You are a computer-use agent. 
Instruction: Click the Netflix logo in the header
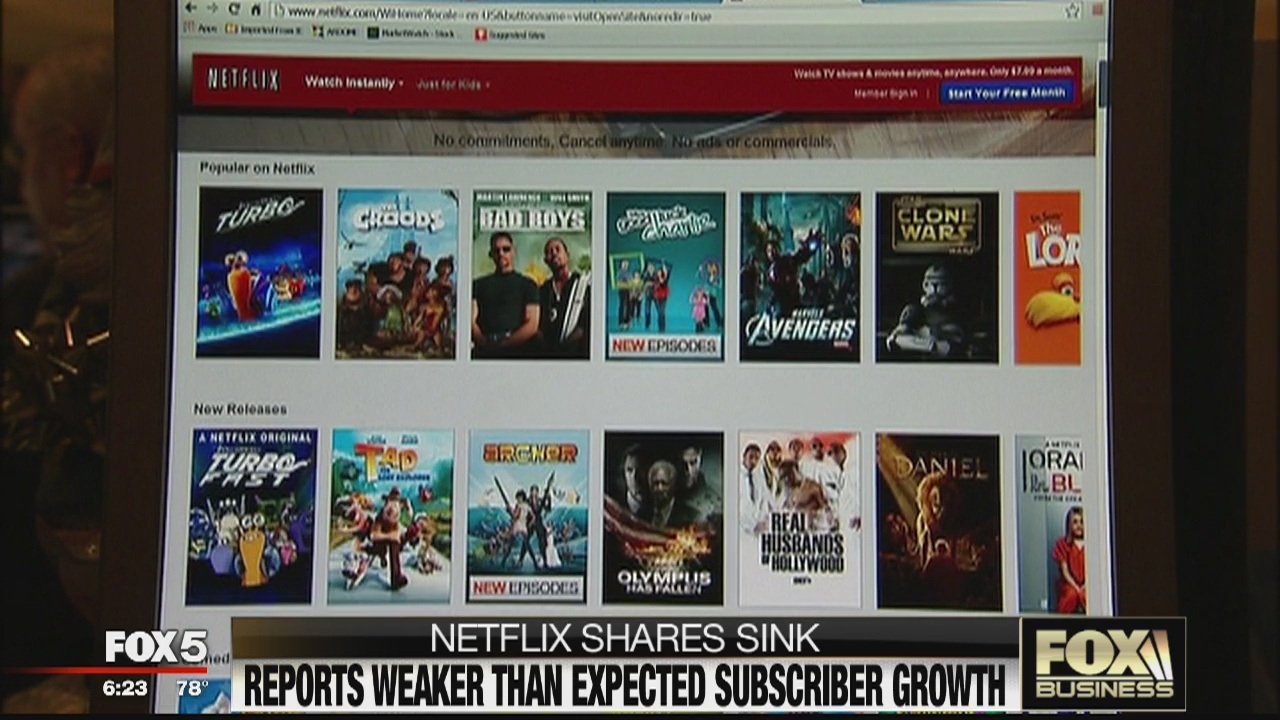click(x=245, y=82)
